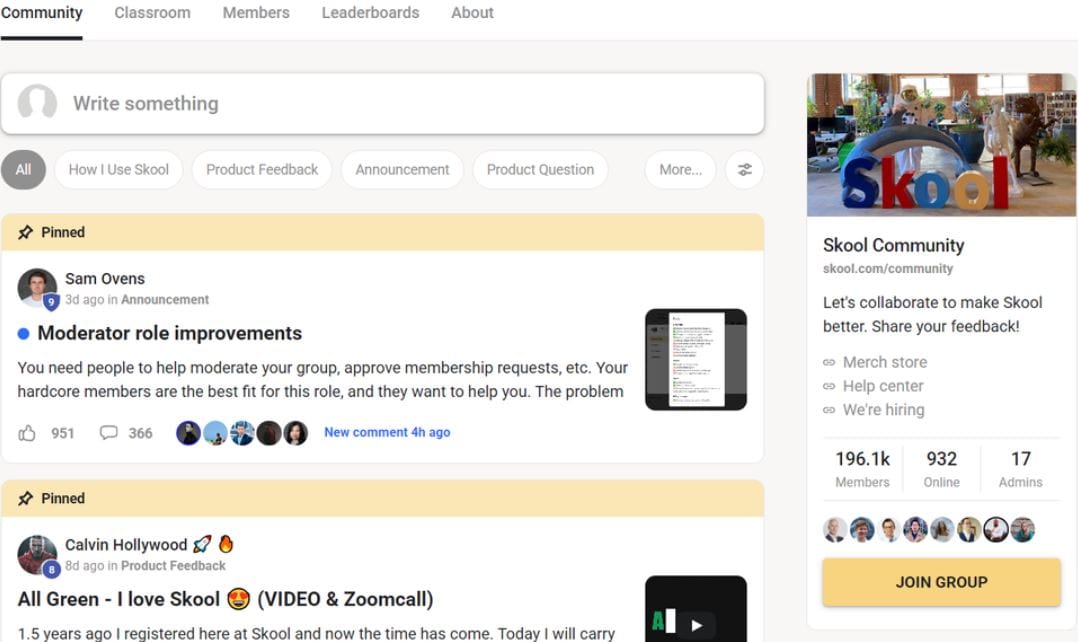Open the All Green - I love Skool post

pos(226,599)
